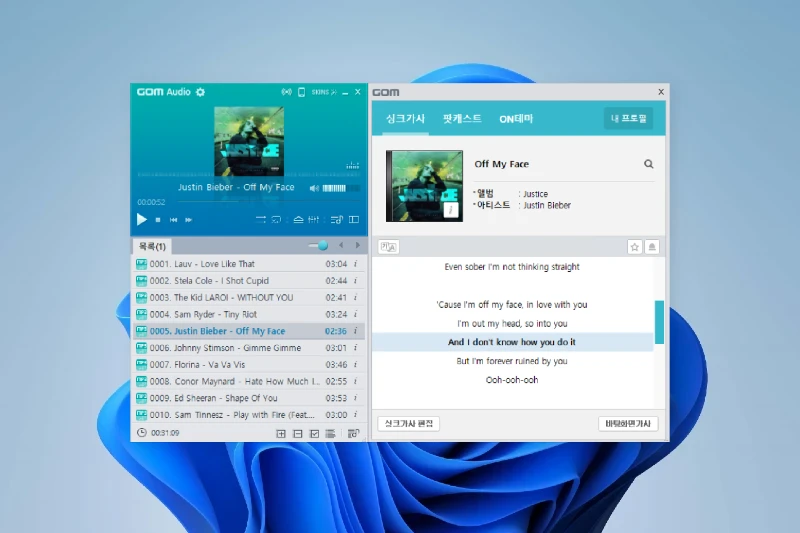Select track 0002 Stela Cole - I Shot Cupid
This screenshot has height=533, width=800.
(248, 281)
